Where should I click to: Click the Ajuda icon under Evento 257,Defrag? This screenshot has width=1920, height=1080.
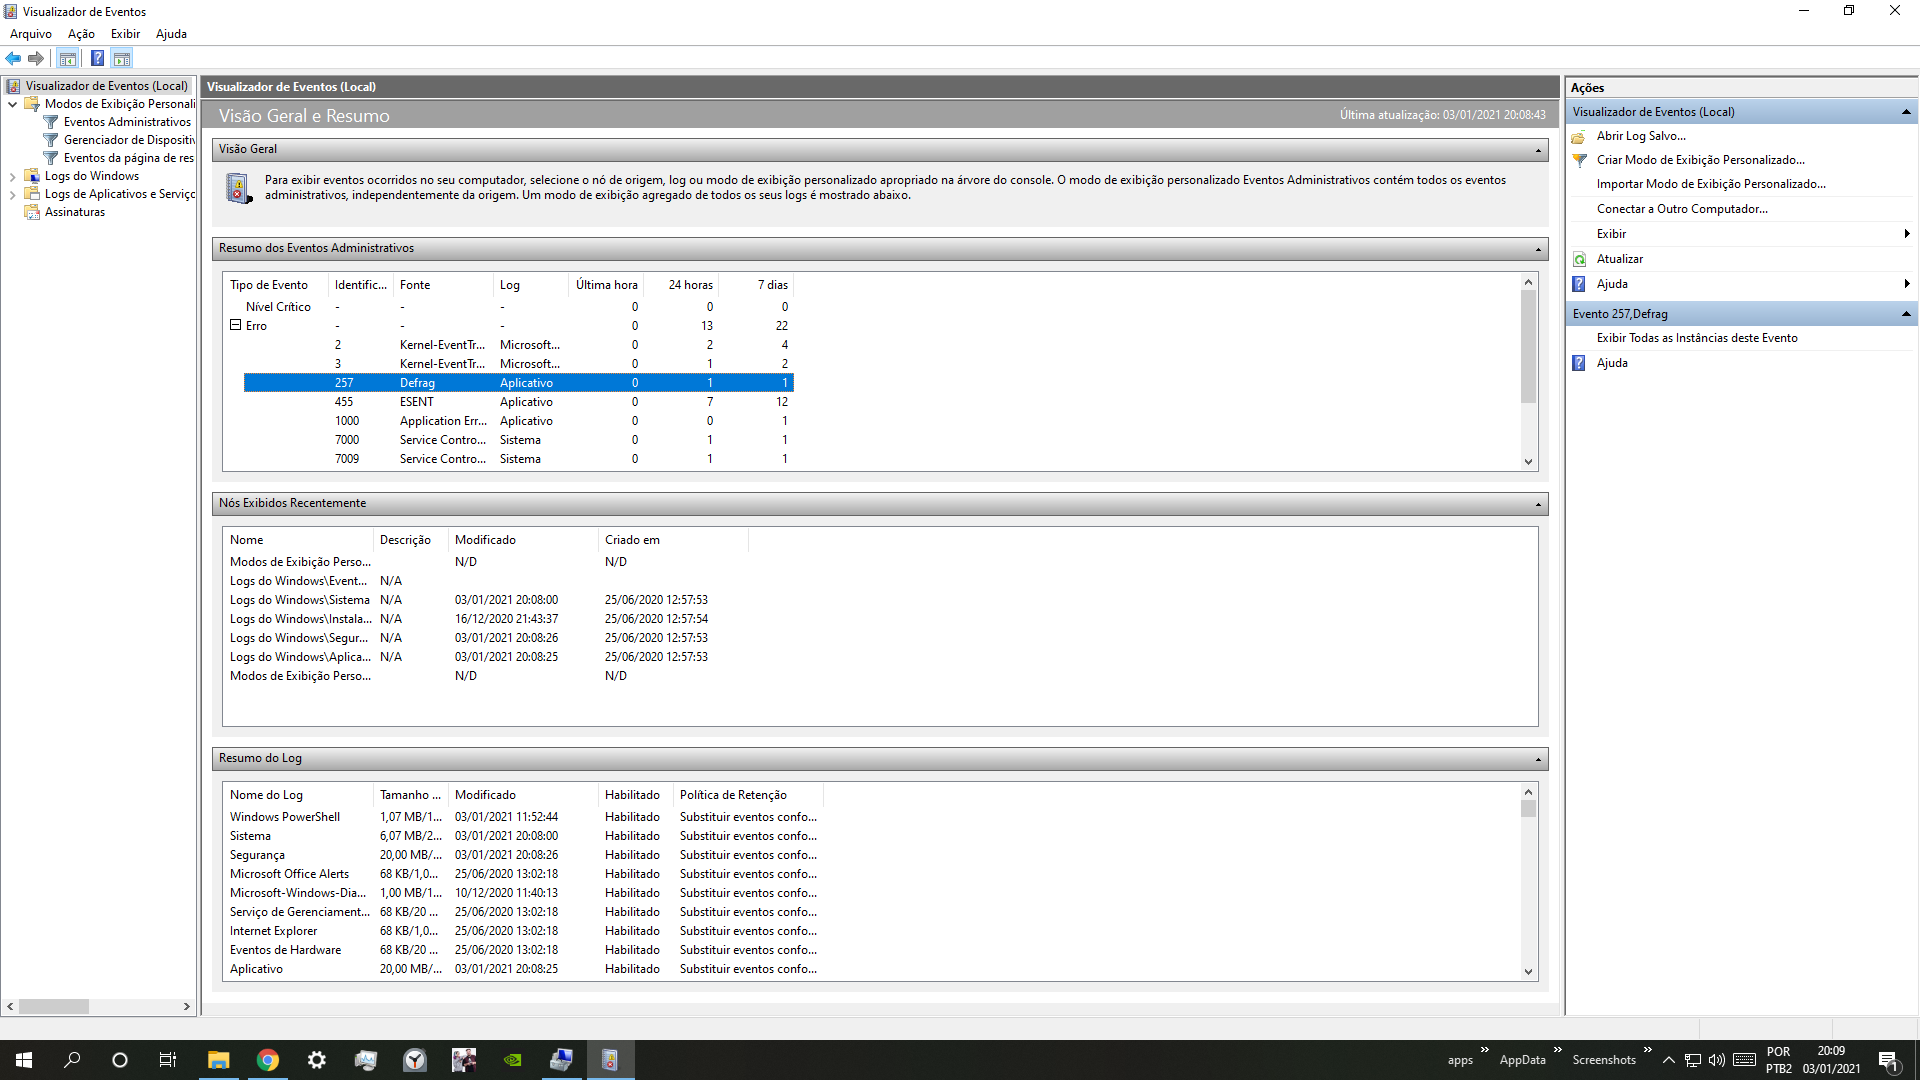1579,363
